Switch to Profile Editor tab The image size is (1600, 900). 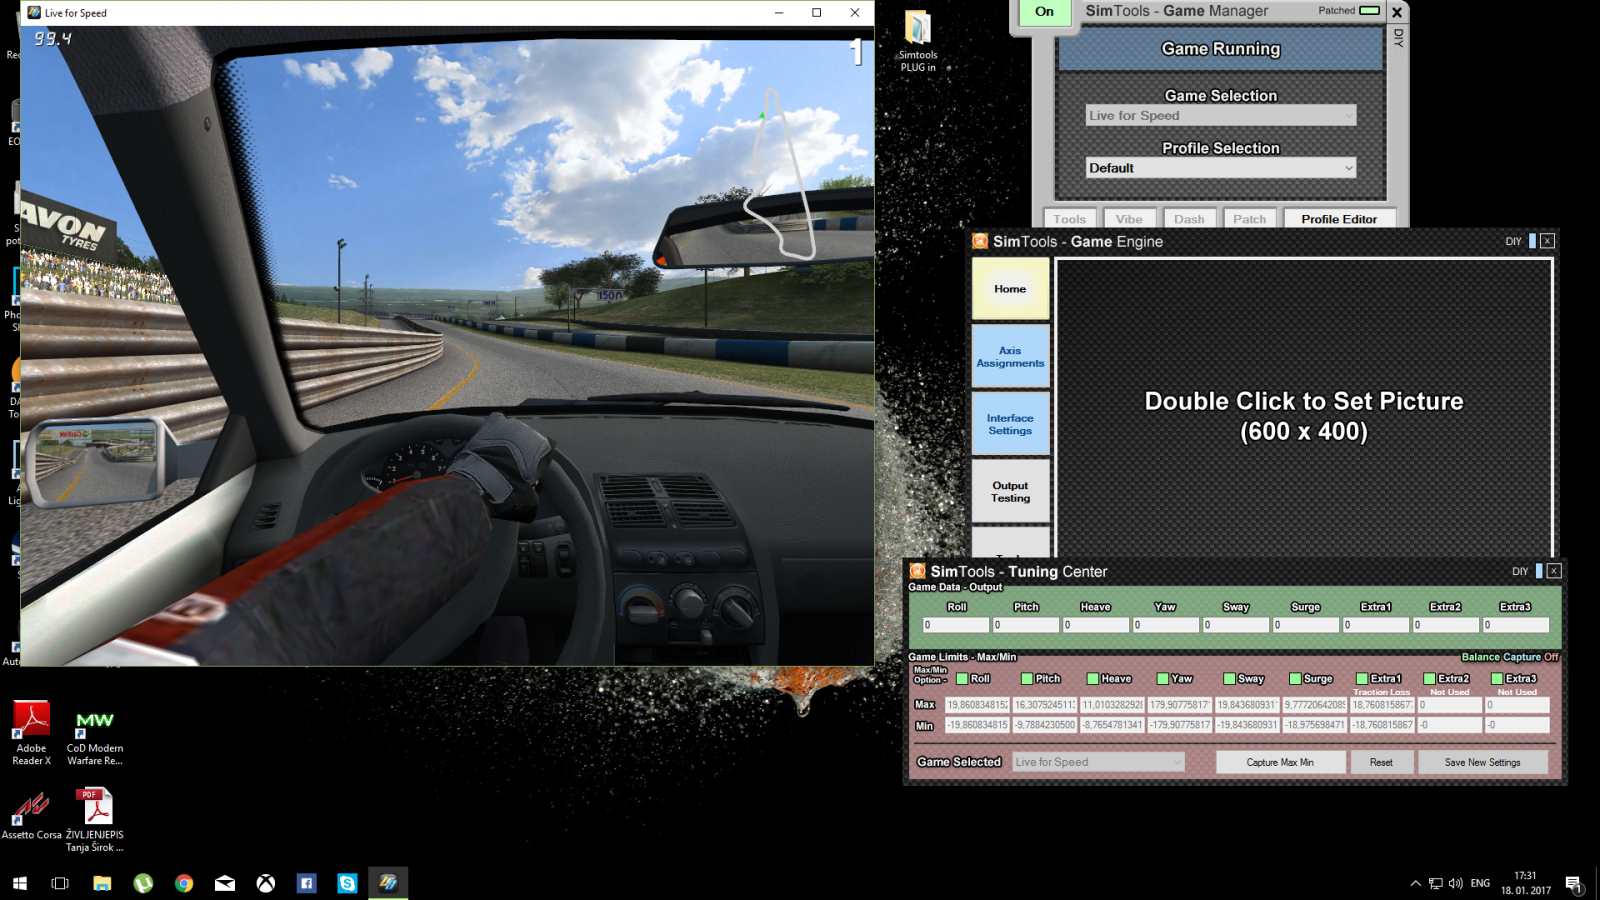pos(1339,219)
